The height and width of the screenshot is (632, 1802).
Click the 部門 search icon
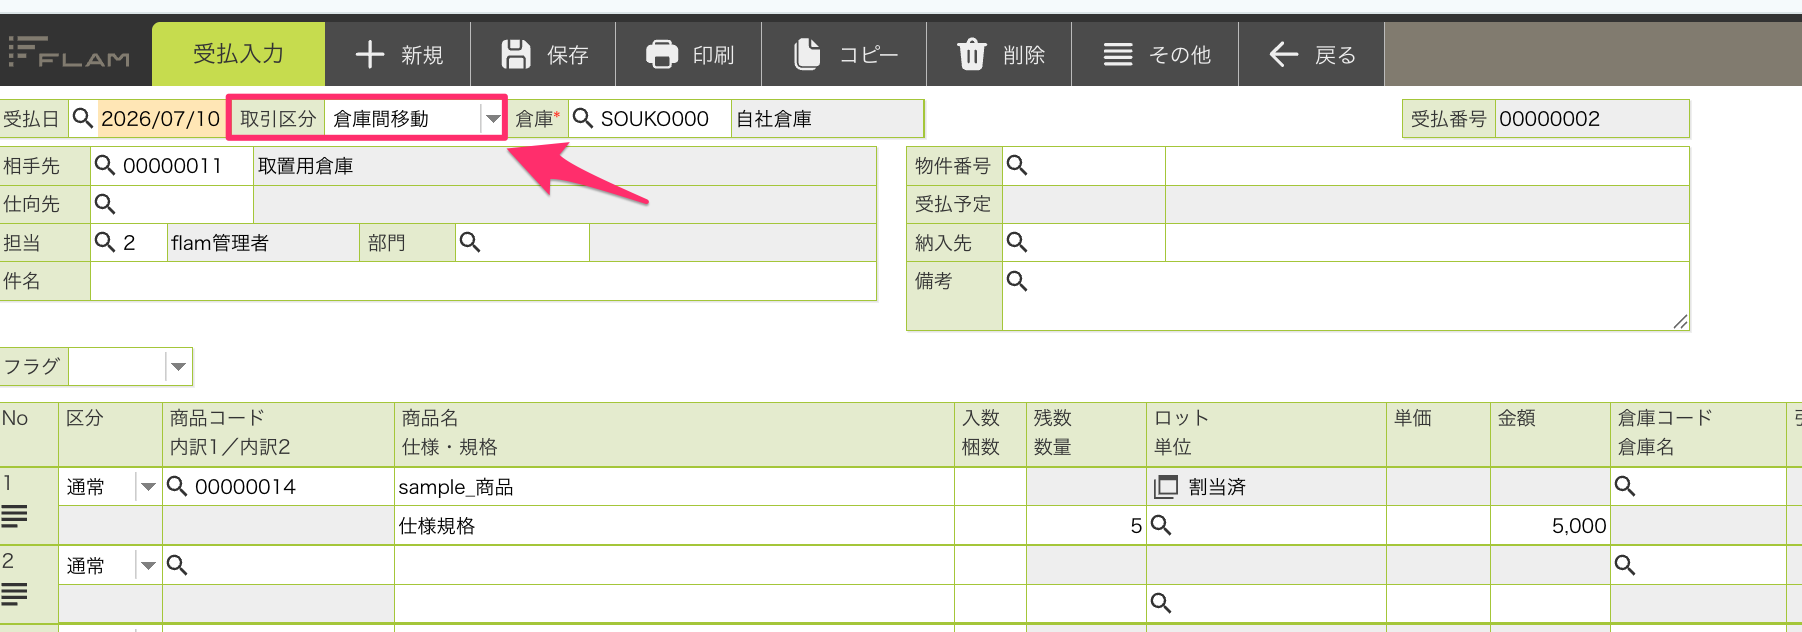click(470, 242)
